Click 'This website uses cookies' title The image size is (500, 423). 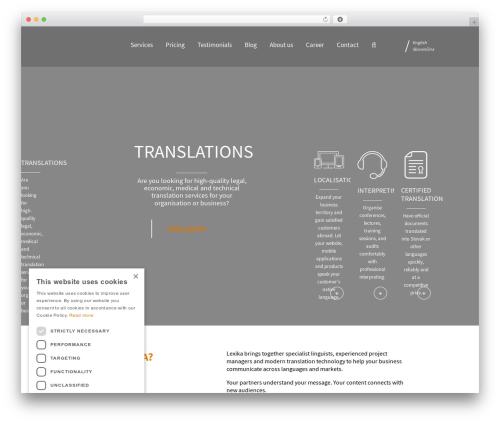pos(82,282)
